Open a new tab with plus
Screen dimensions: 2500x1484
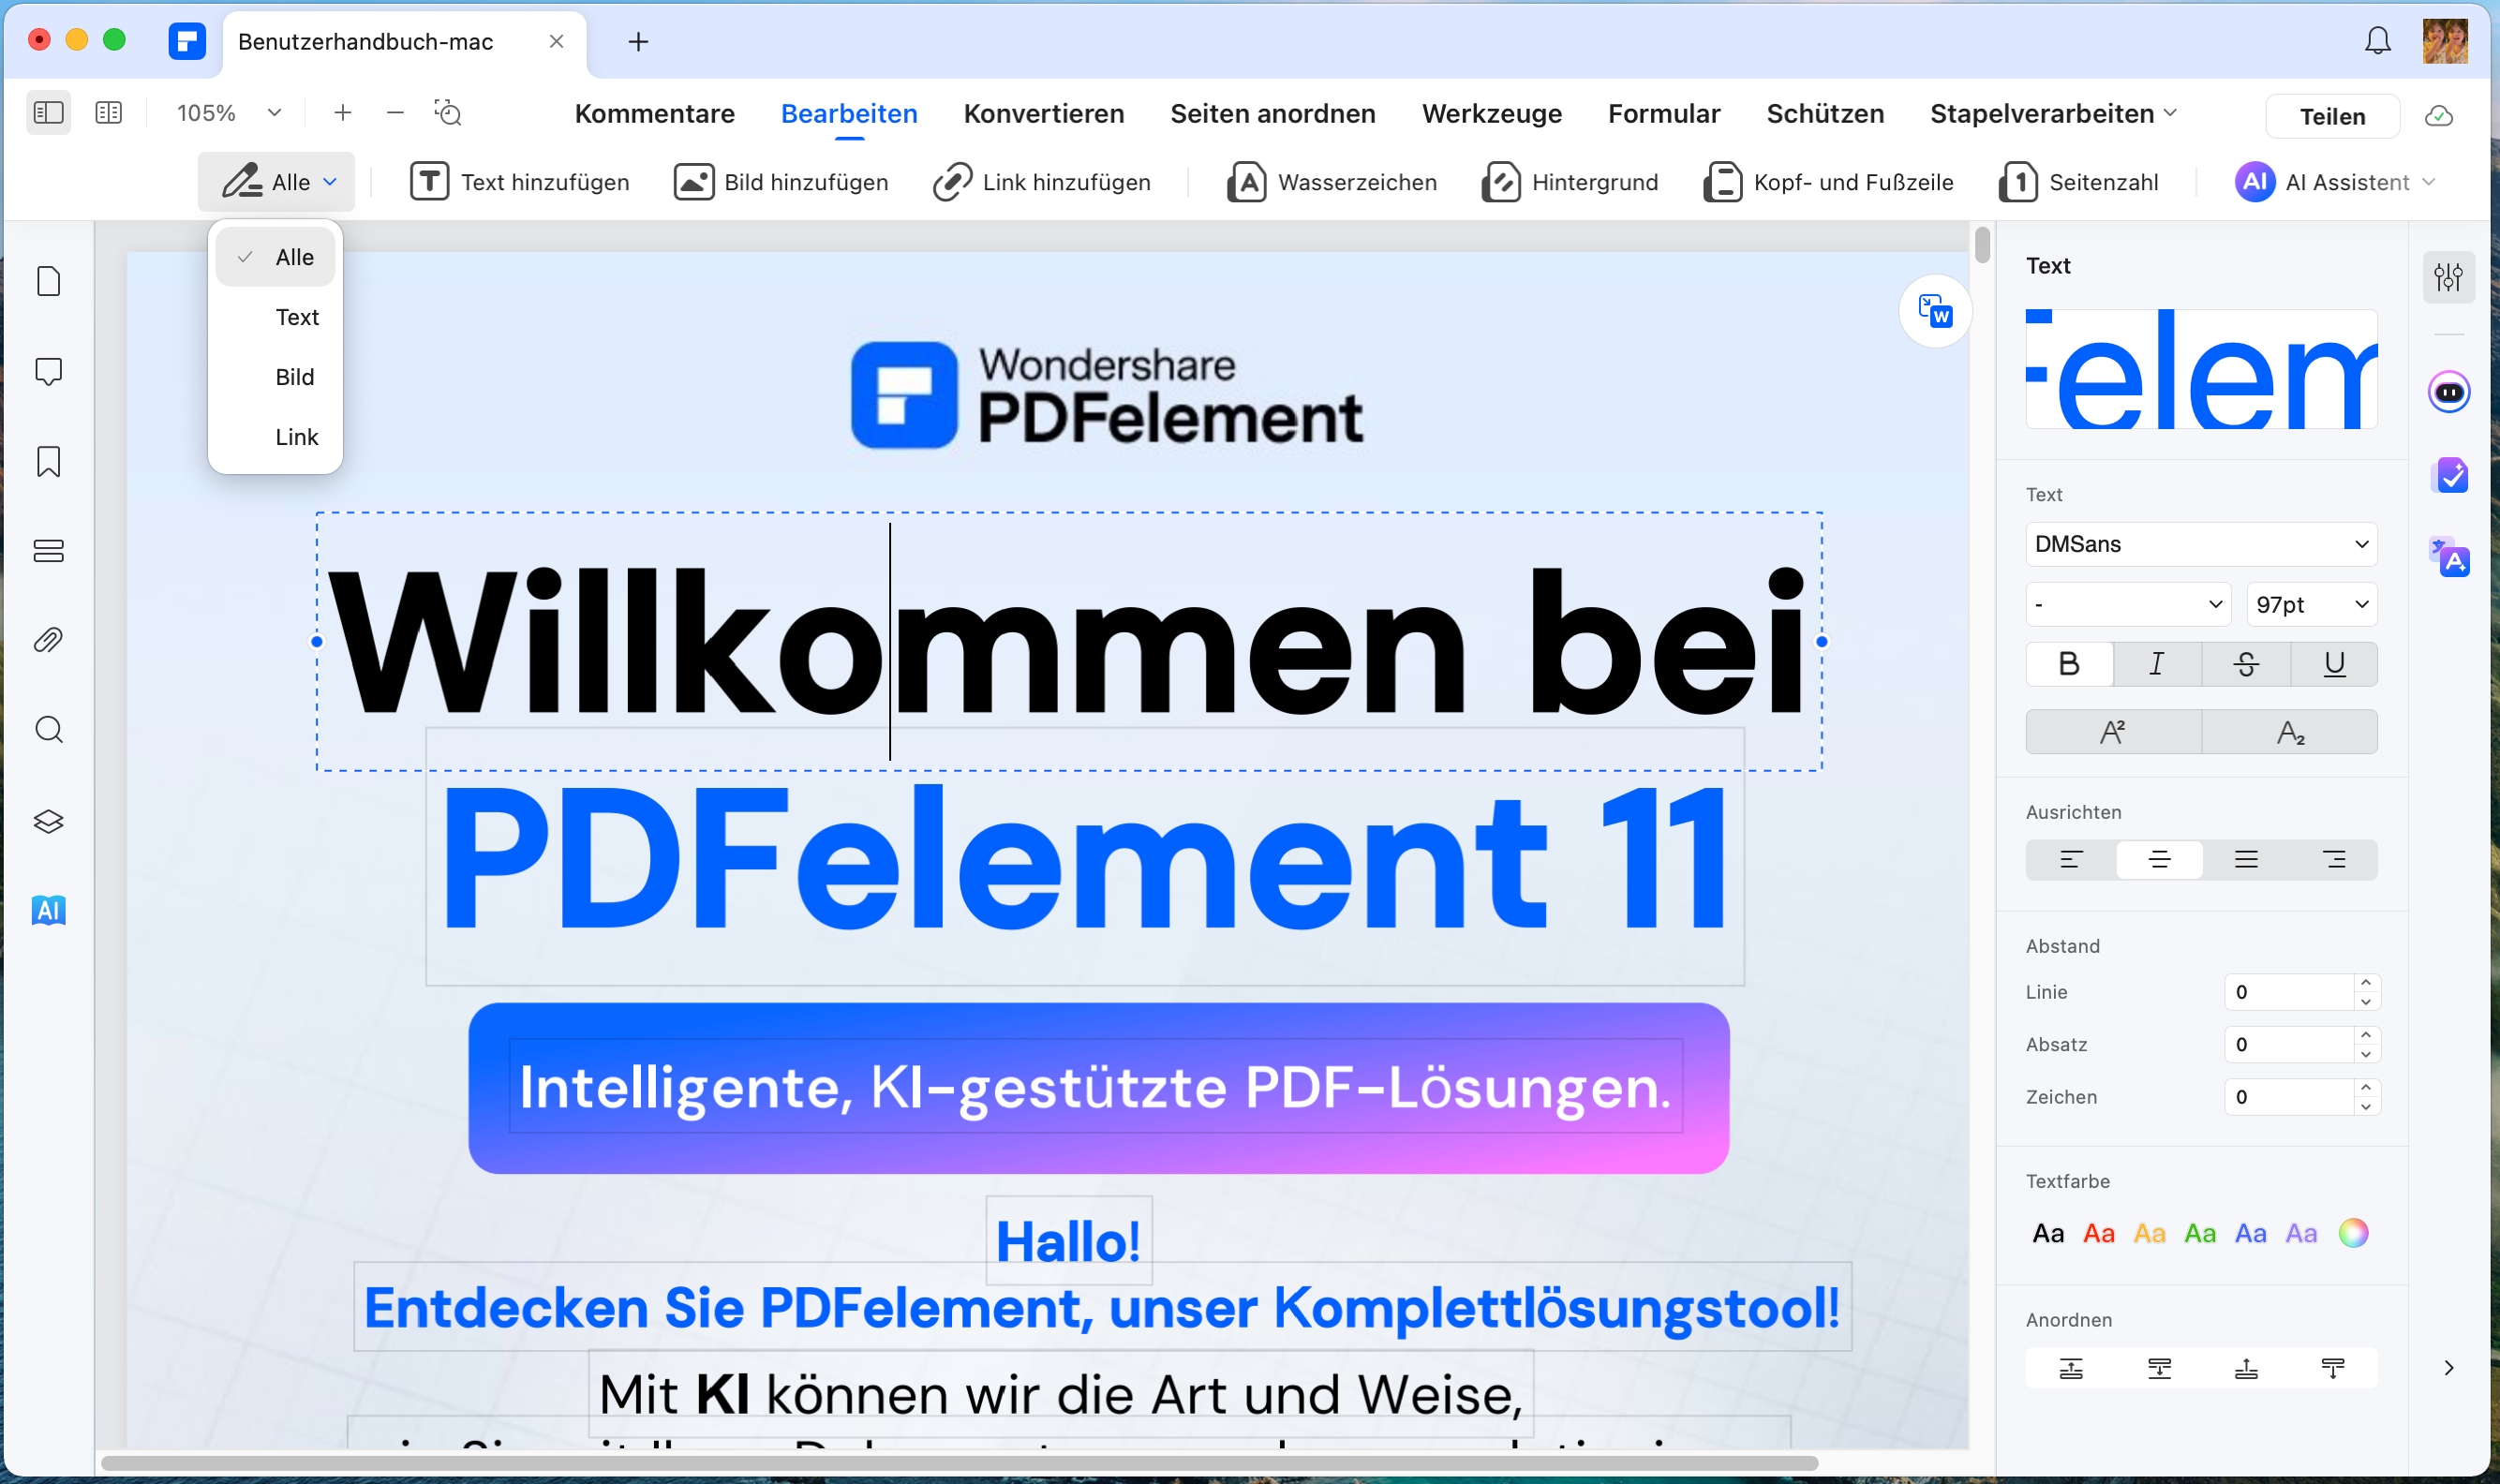click(x=638, y=41)
